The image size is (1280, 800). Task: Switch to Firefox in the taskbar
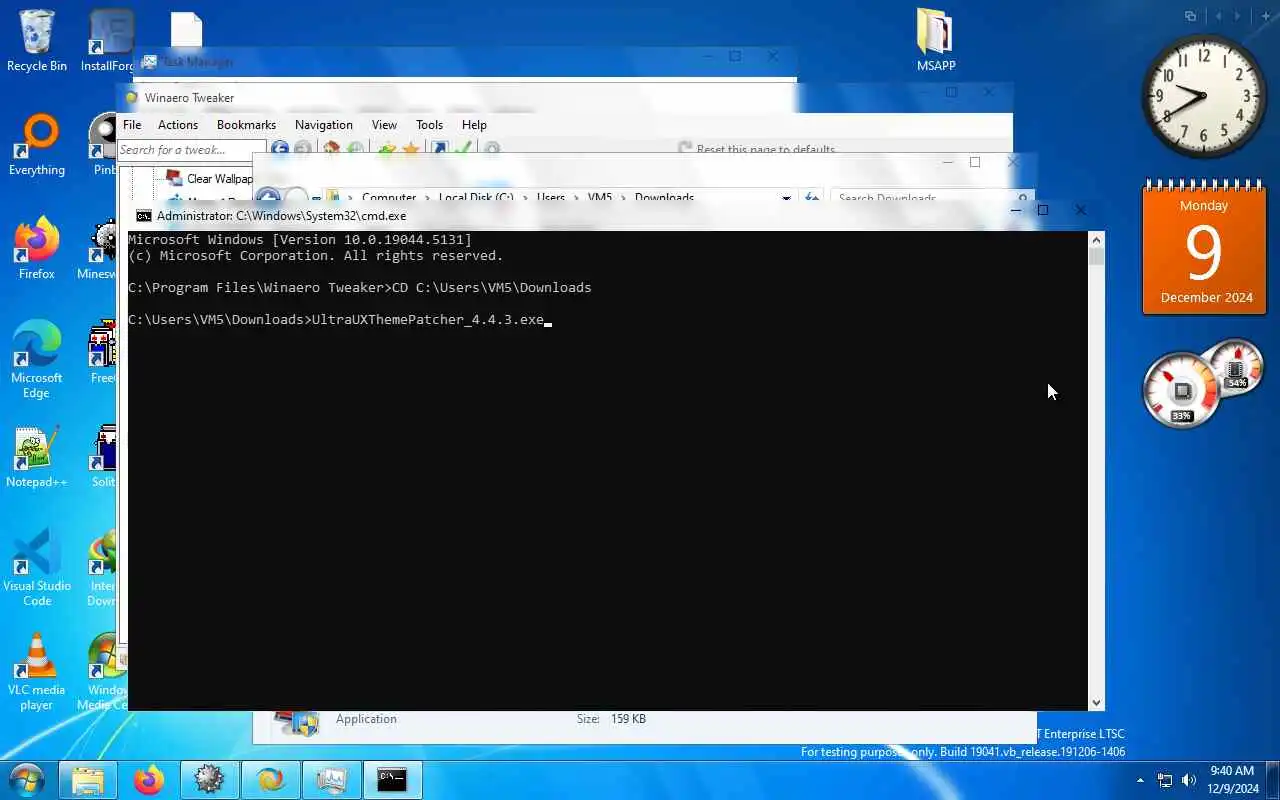click(x=149, y=780)
